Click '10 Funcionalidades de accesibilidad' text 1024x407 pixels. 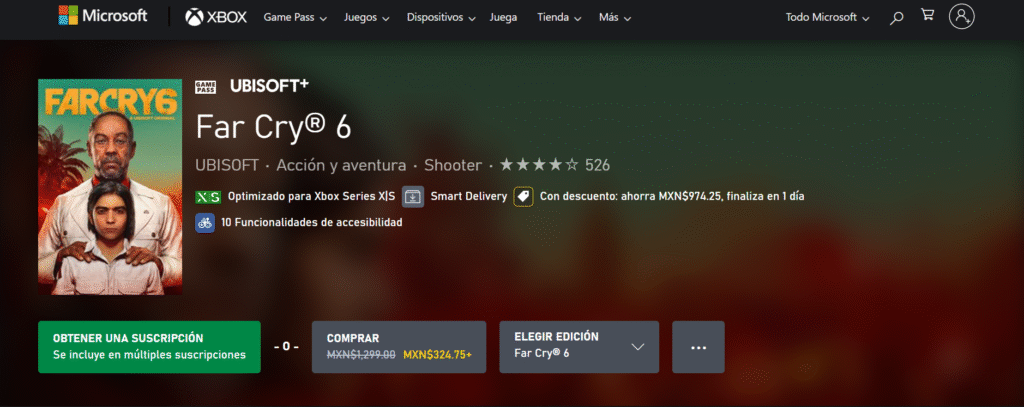[312, 223]
